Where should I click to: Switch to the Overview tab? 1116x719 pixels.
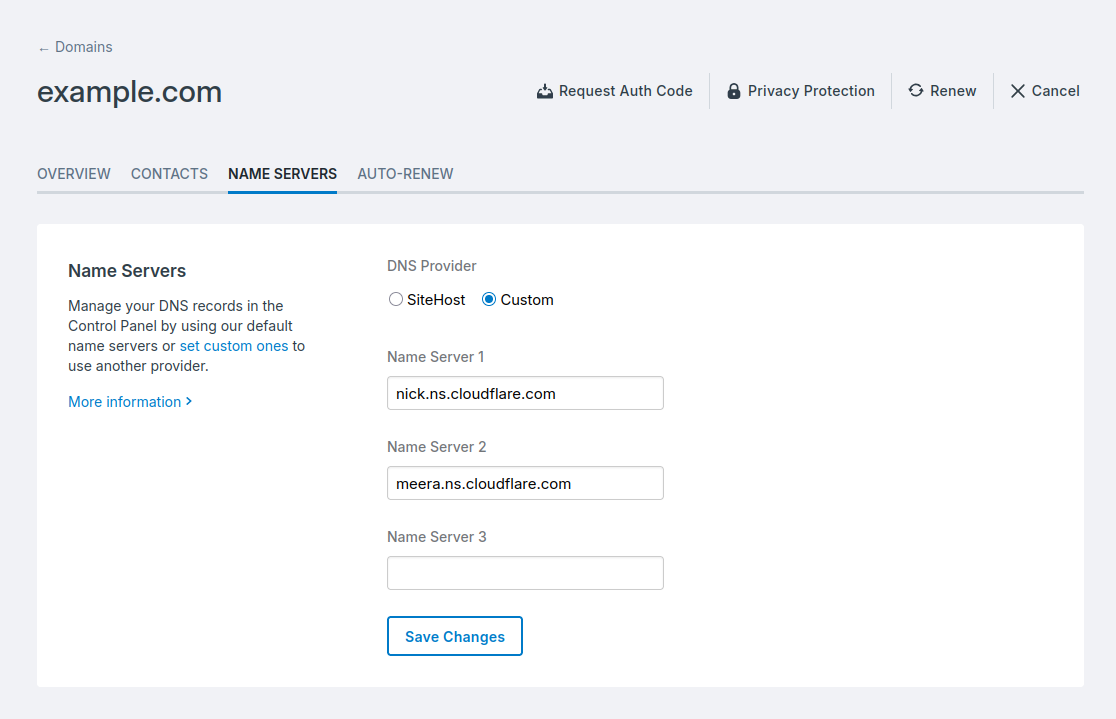click(x=73, y=173)
